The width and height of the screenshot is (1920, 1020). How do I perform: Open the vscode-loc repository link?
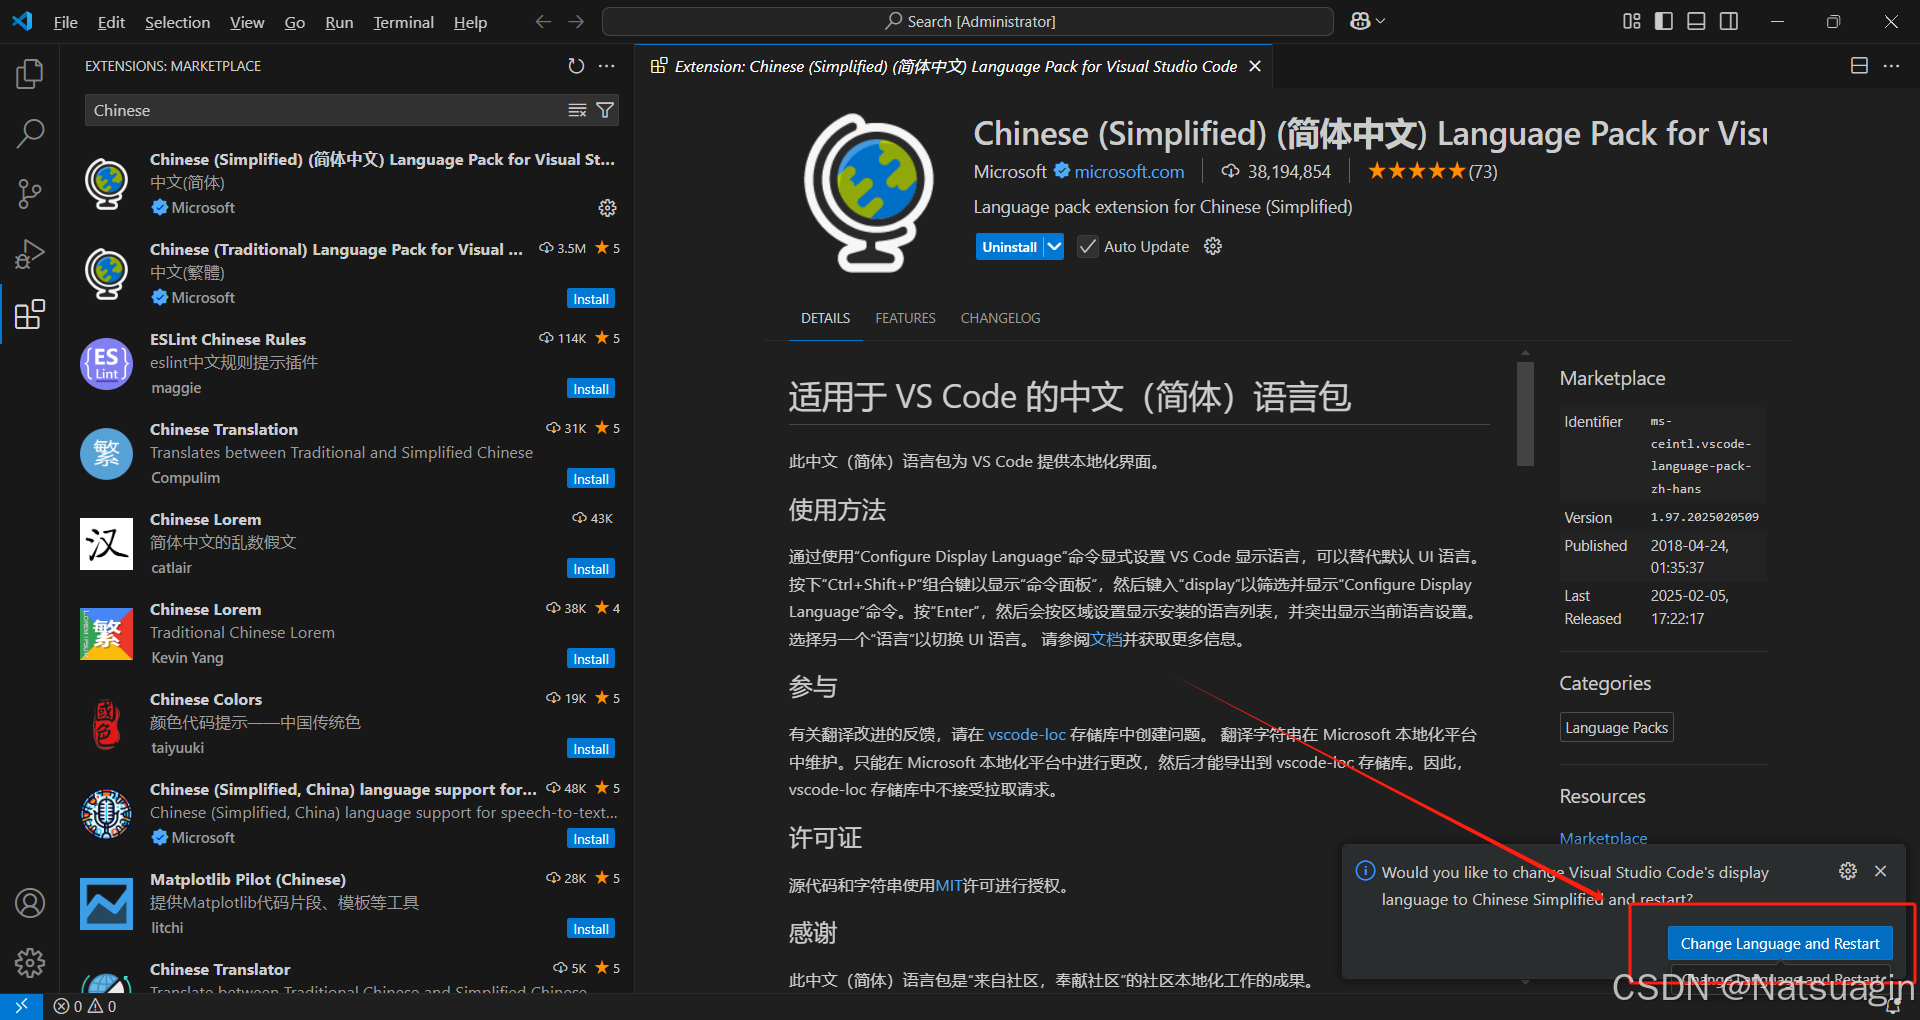pyautogui.click(x=1027, y=734)
